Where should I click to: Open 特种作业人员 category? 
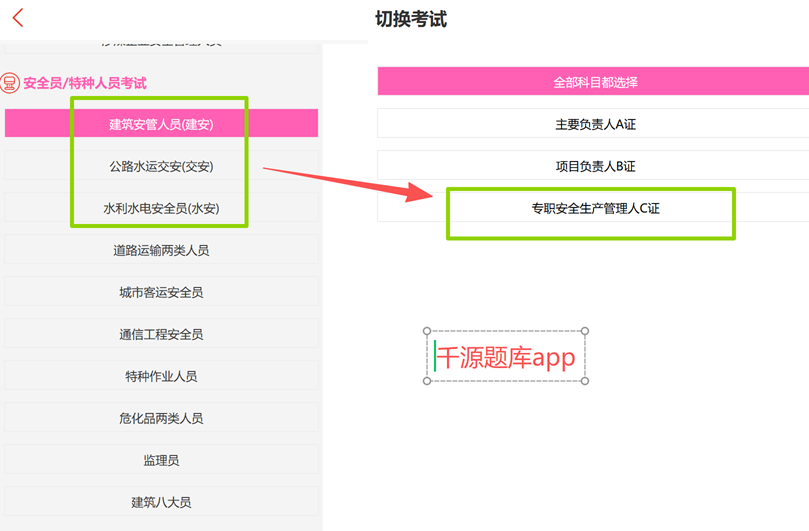pyautogui.click(x=161, y=376)
